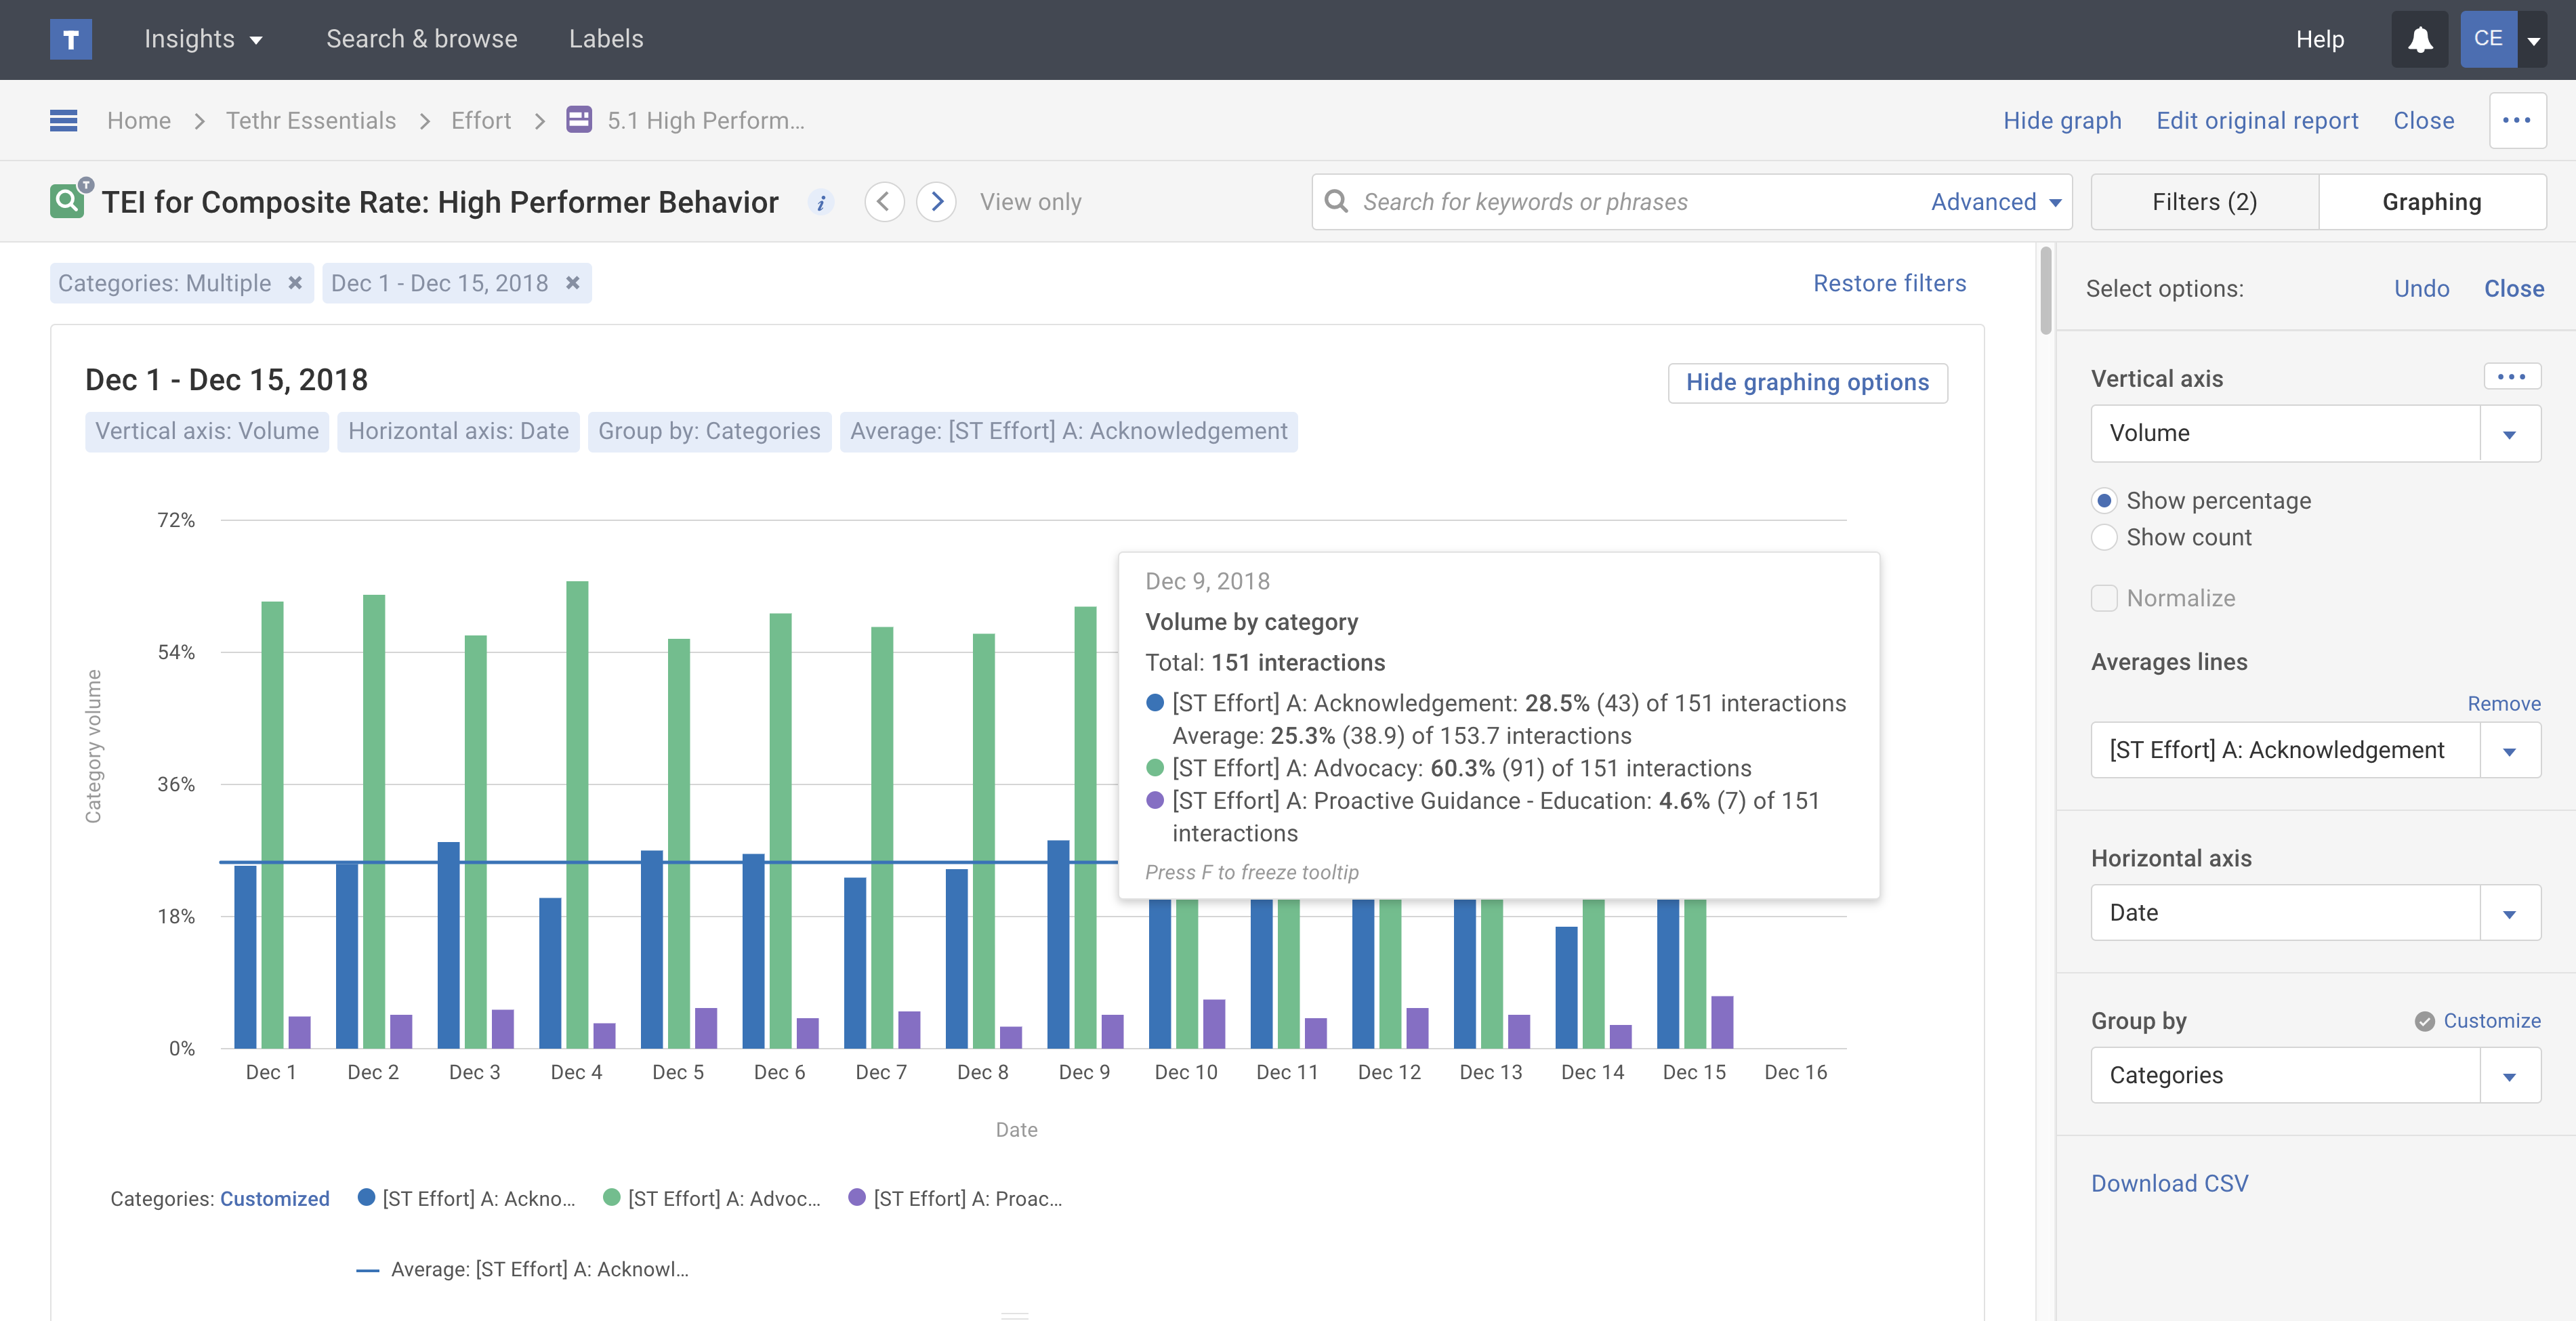Screen dimensions: 2576x1321
Task: Select the Show percentage radio button
Action: pos(2104,500)
